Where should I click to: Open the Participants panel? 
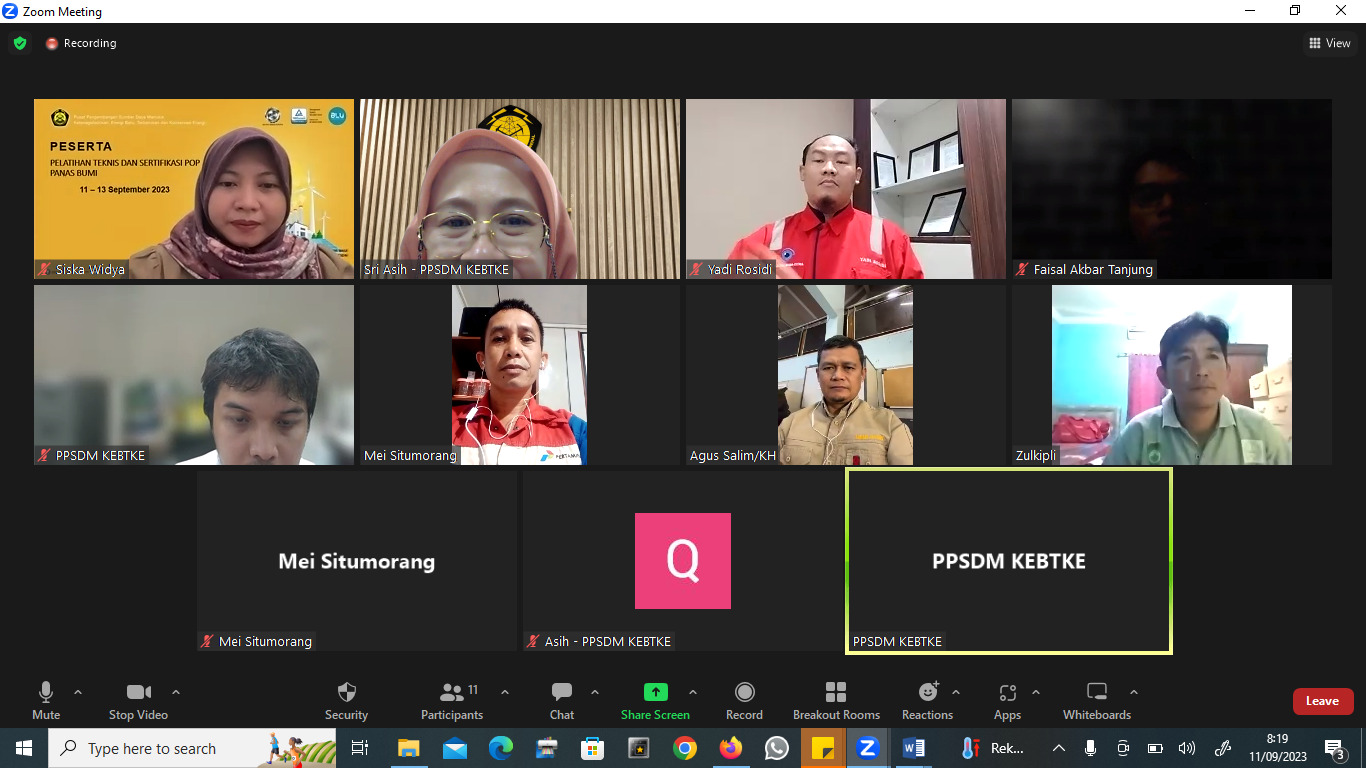tap(452, 700)
